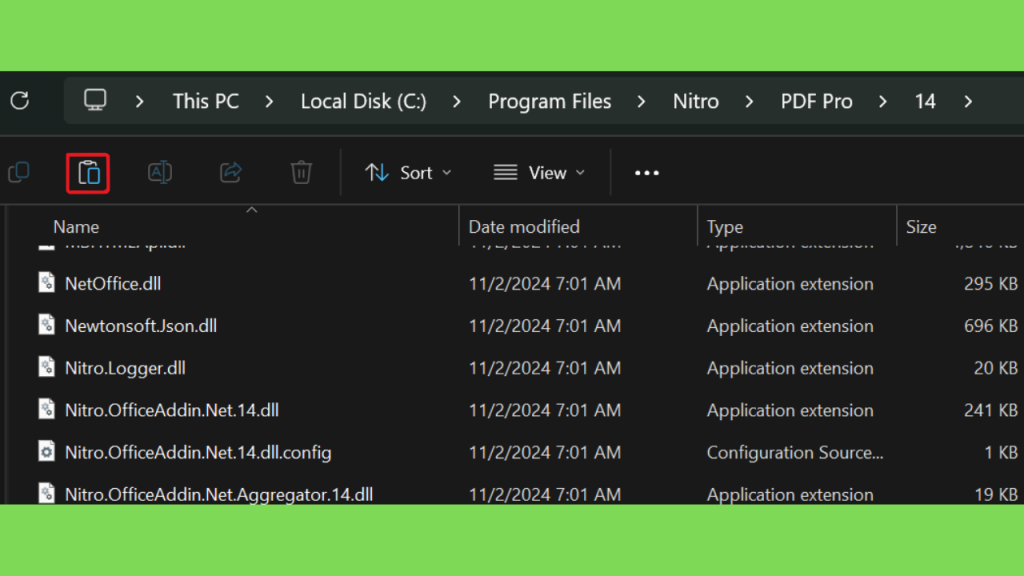
Task: Navigate to the PDF Pro breadcrumb
Action: coord(816,101)
